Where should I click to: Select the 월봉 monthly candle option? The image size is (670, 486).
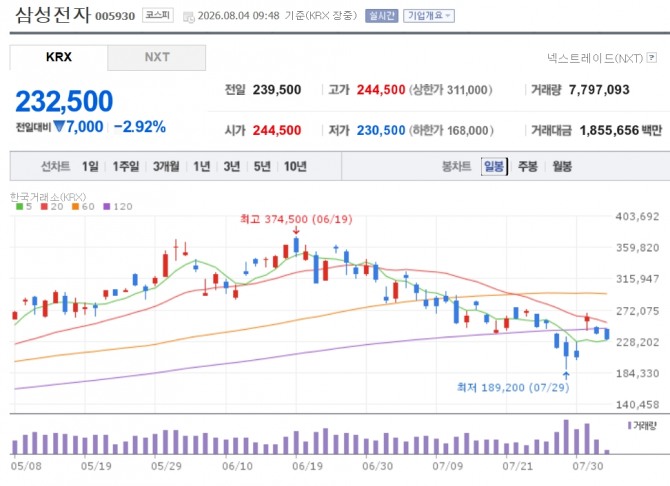point(562,166)
